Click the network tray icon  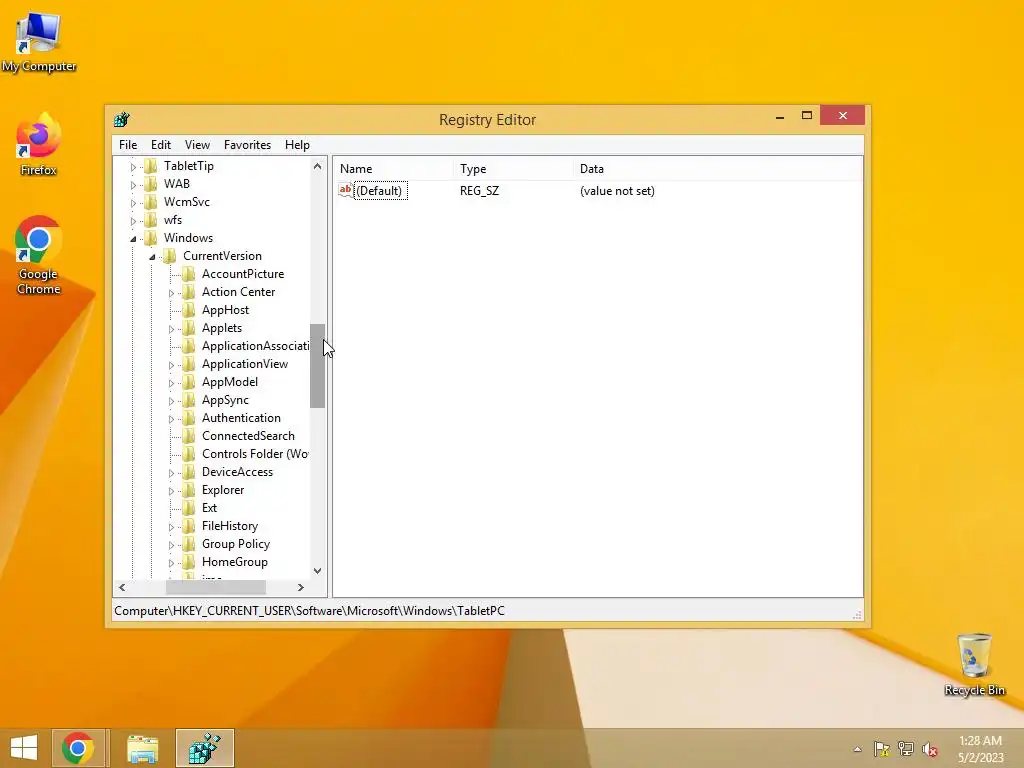click(x=906, y=749)
